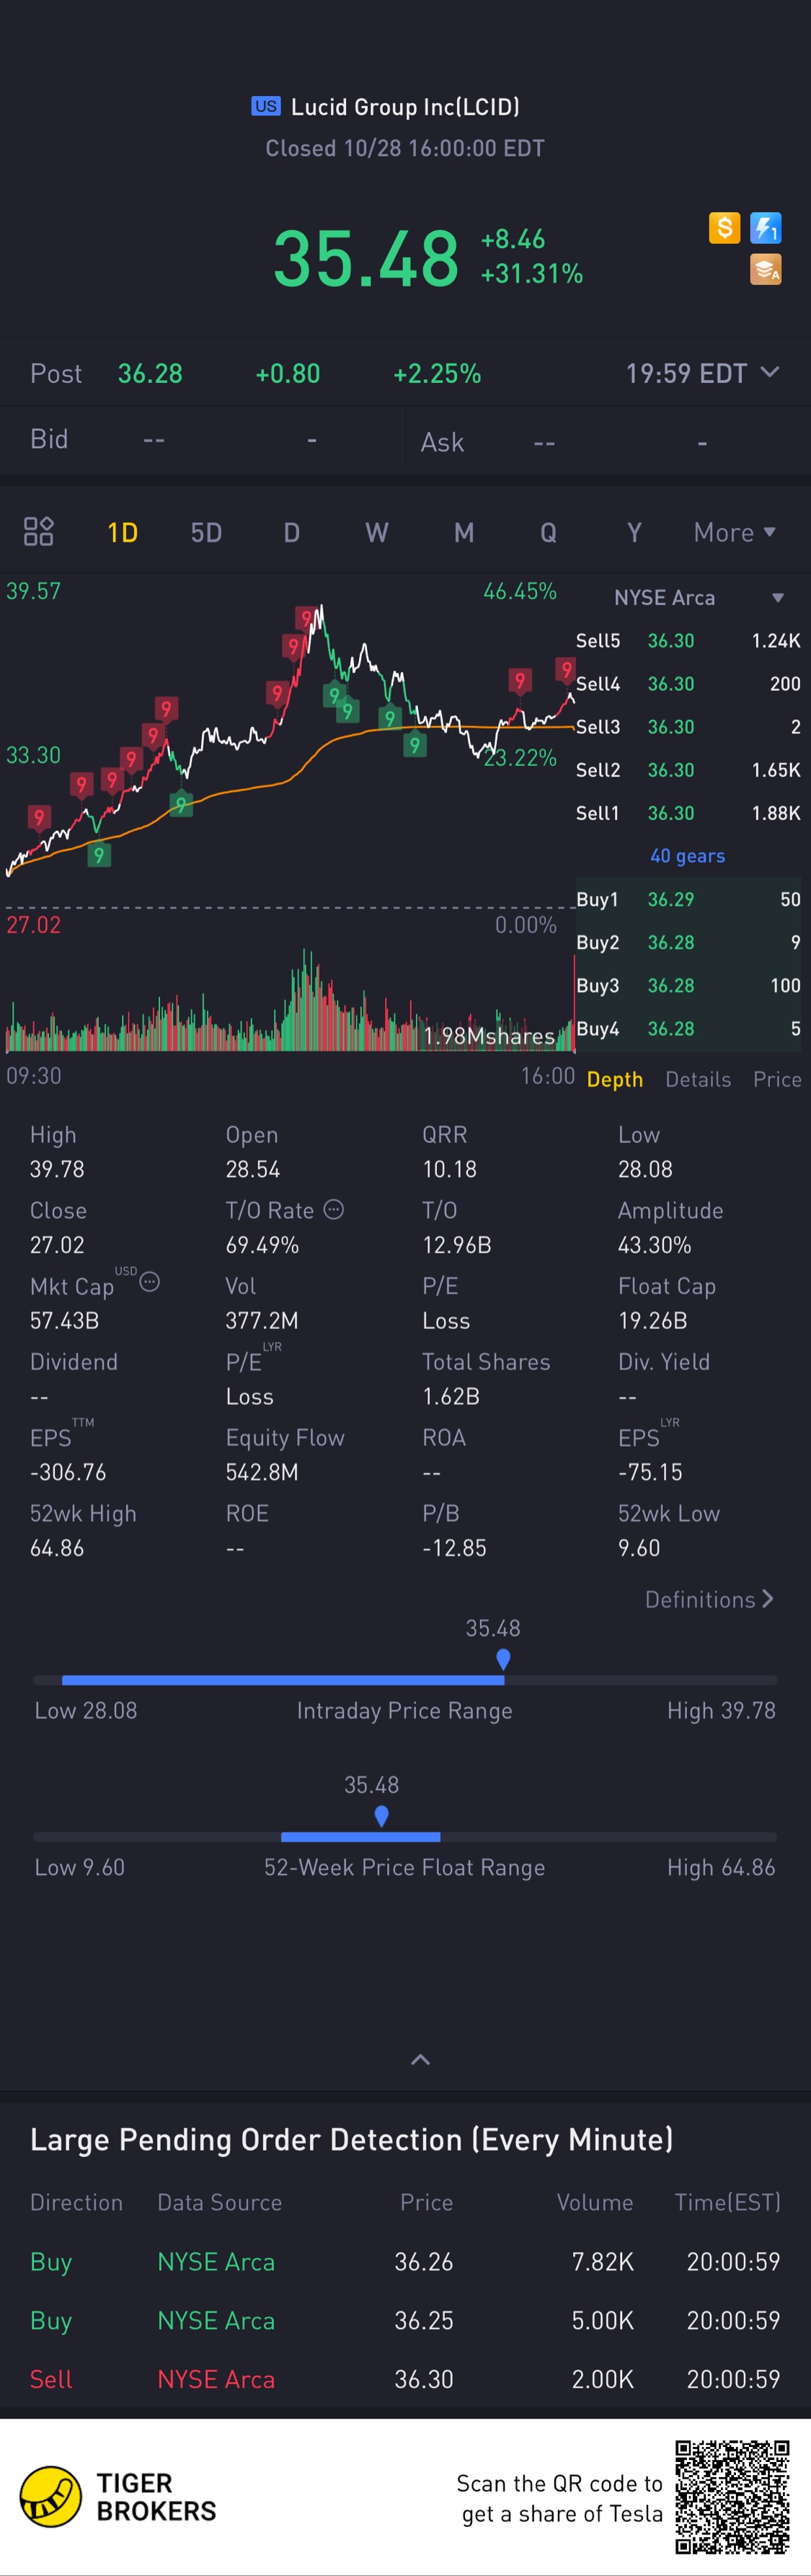Tap the 52wk High value 64.86
This screenshot has height=2576, width=811.
click(57, 1548)
